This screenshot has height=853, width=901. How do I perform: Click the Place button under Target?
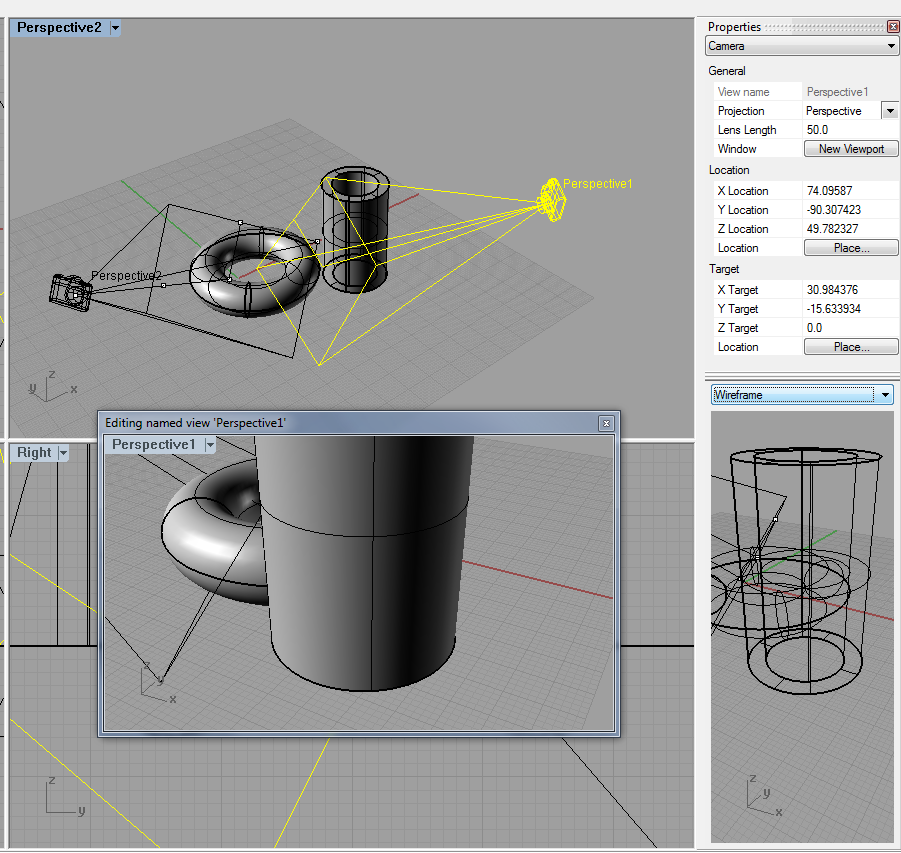point(851,346)
